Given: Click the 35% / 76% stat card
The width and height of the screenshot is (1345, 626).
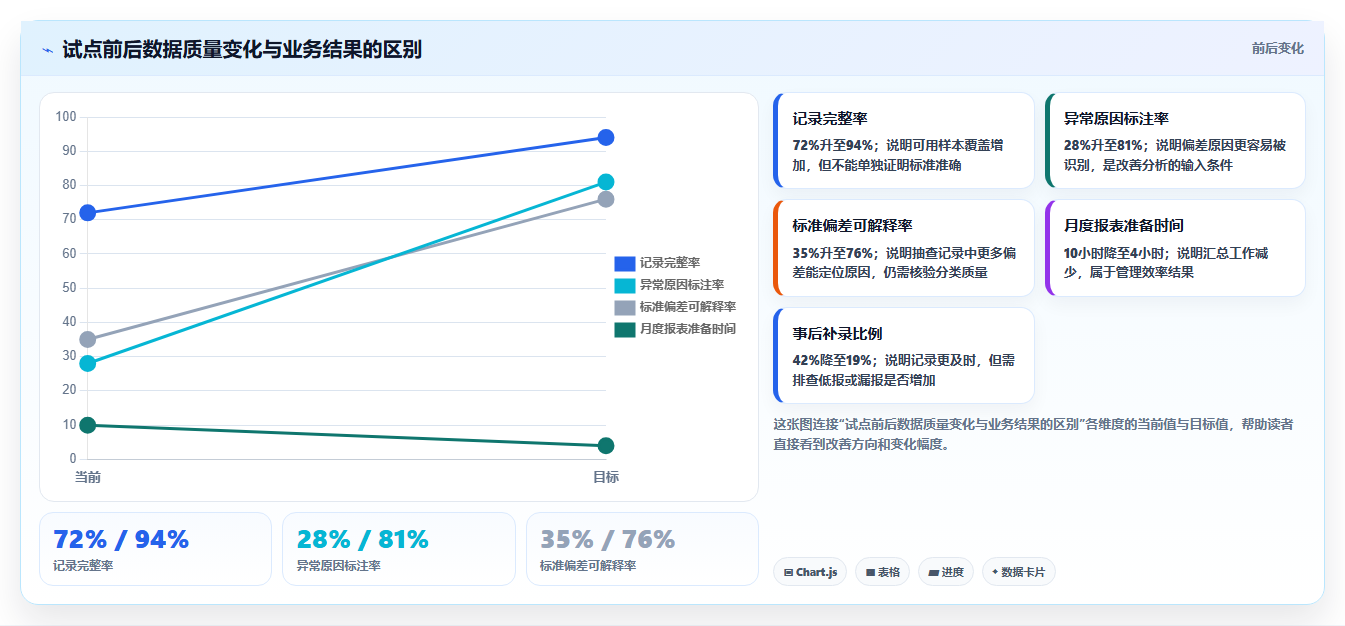Looking at the screenshot, I should pos(642,549).
